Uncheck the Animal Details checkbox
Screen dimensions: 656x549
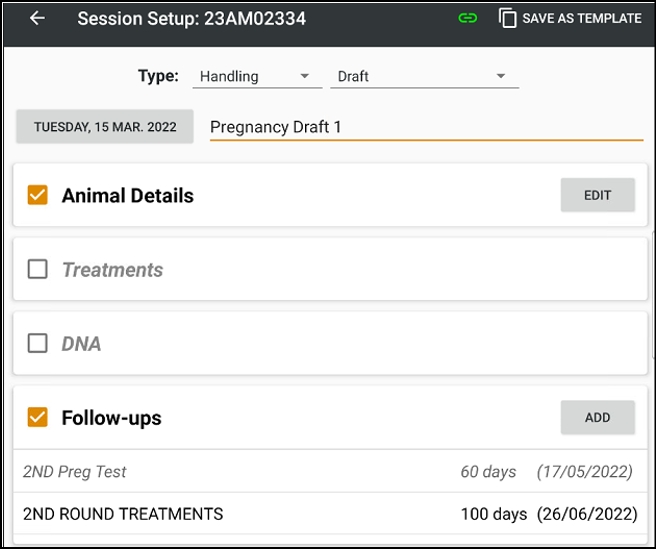click(38, 195)
